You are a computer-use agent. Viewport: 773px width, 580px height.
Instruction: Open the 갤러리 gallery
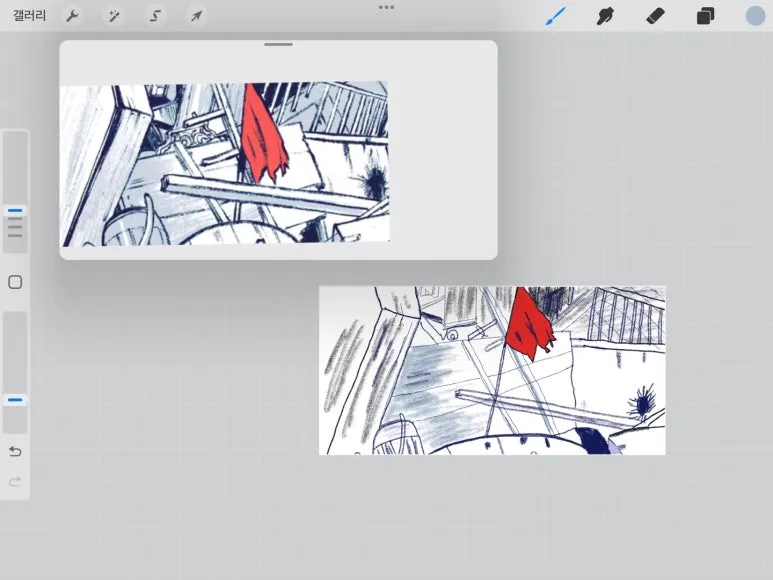pos(29,16)
